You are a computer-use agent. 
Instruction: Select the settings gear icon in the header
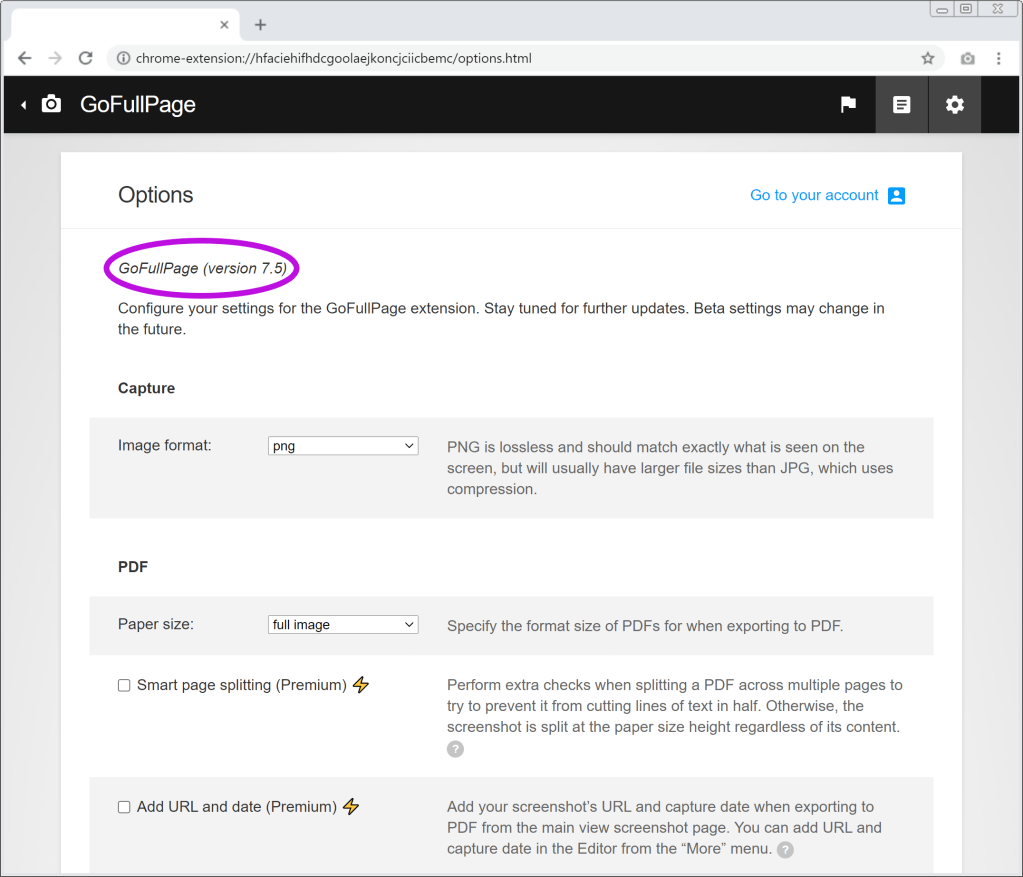pyautogui.click(x=954, y=104)
